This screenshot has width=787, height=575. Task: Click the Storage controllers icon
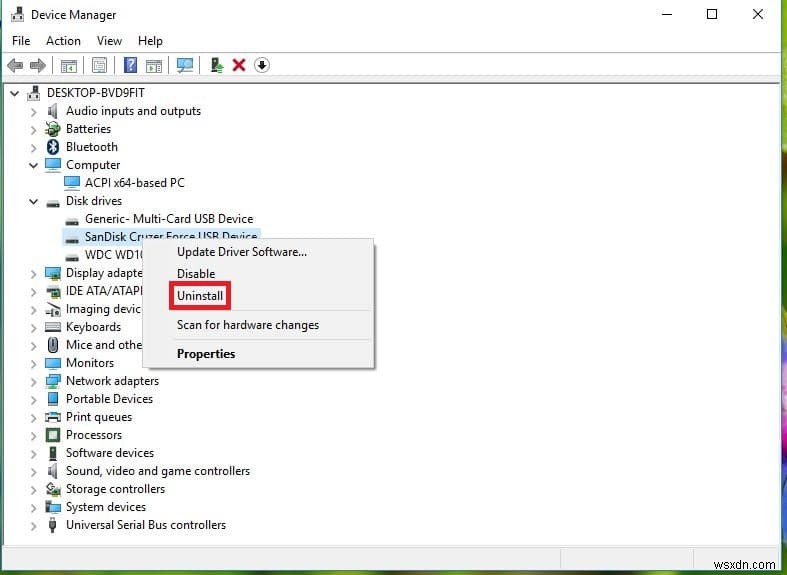click(53, 489)
